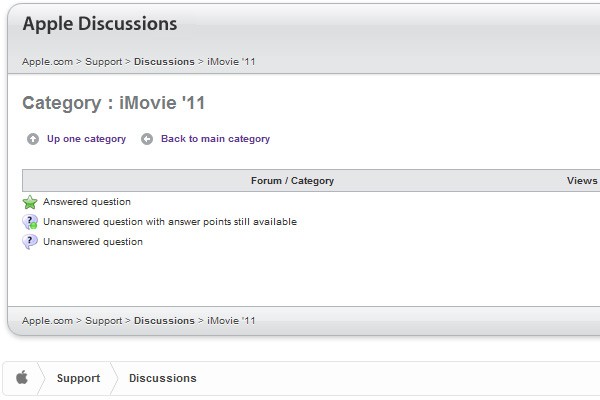
Task: Click the Back to main category arrow icon
Action: [x=147, y=139]
